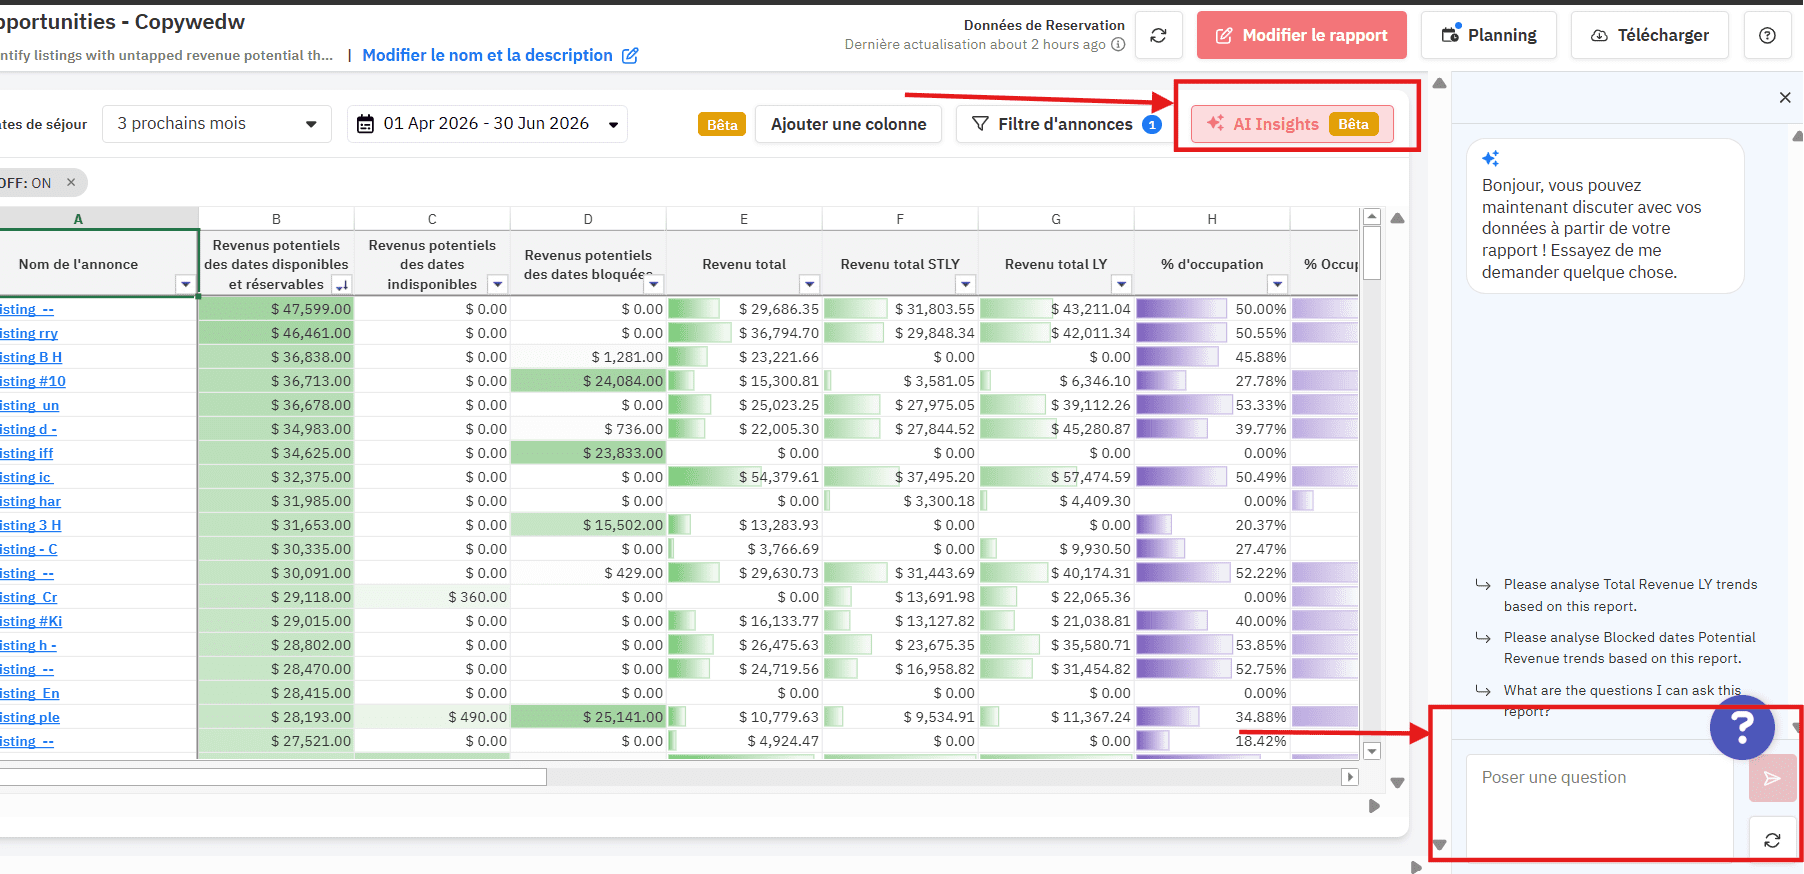Remove the OFF: ON filter chip

[71, 183]
